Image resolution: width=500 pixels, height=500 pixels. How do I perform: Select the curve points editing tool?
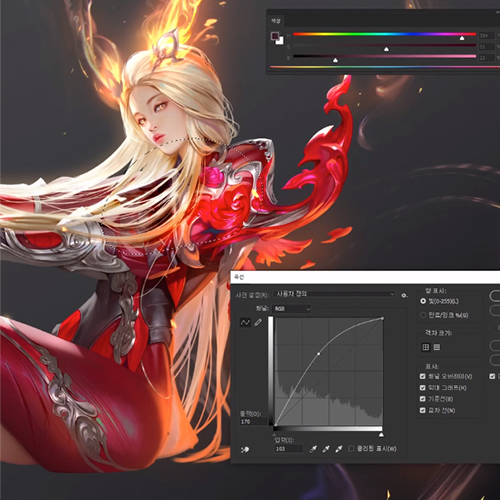[245, 322]
